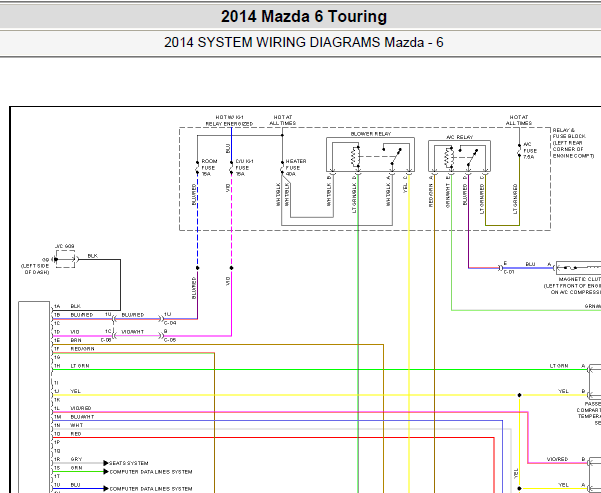Click "COMPUTER DATA LINES SYSTEM" on the 1U BLU wire

[x=151, y=489]
